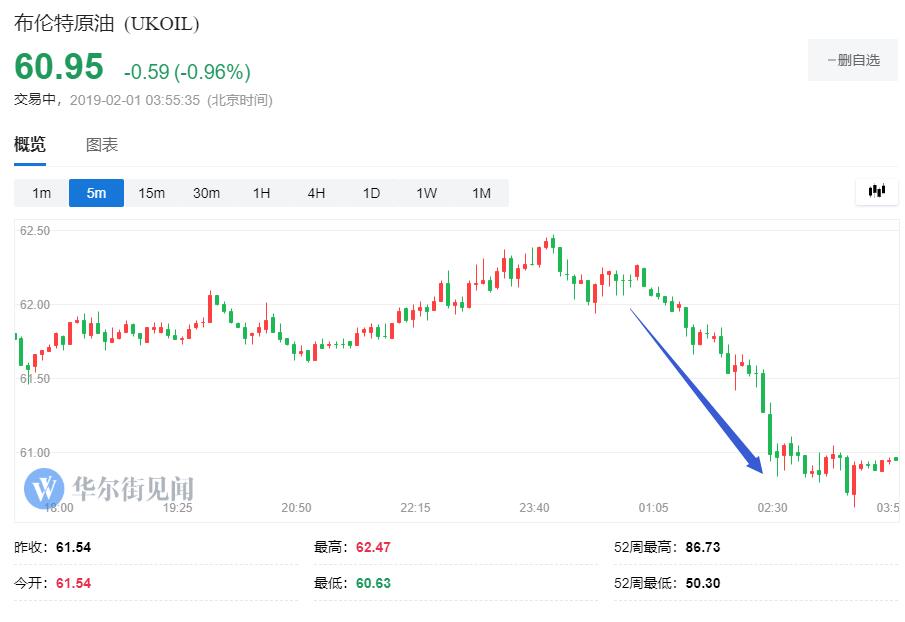
Task: Set the chart interval to 1H
Action: pyautogui.click(x=261, y=193)
